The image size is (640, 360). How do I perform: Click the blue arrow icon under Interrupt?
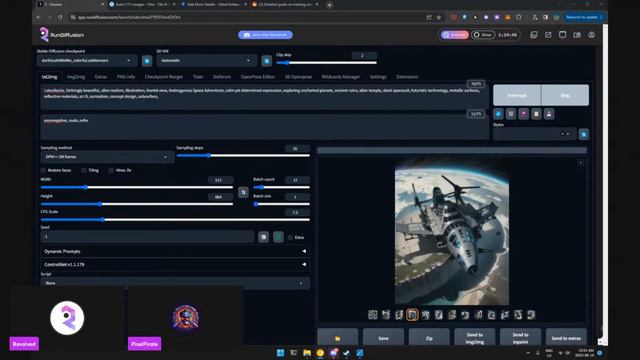[x=498, y=114]
